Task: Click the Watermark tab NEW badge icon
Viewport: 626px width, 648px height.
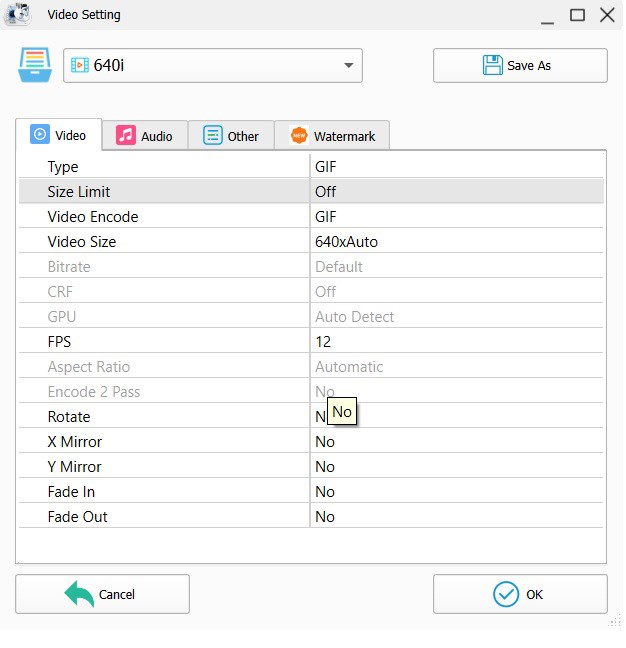Action: coord(299,136)
